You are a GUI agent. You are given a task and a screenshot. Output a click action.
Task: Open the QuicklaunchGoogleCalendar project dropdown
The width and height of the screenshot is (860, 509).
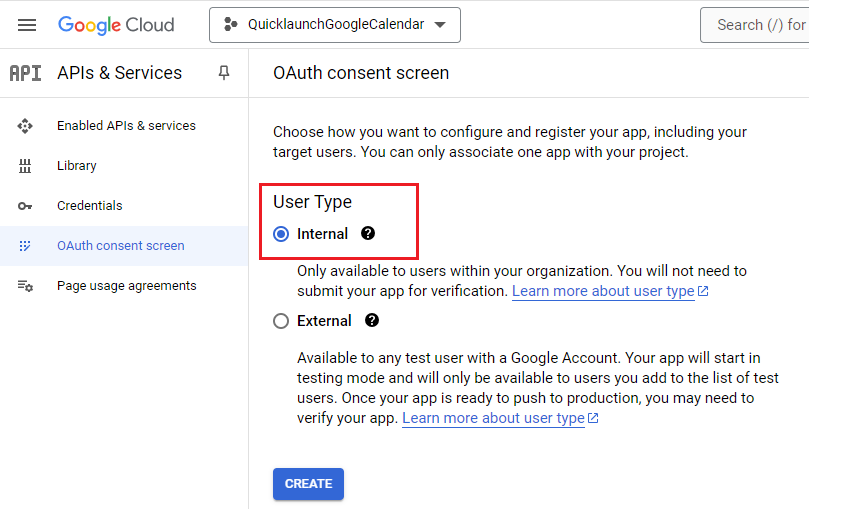tap(335, 25)
